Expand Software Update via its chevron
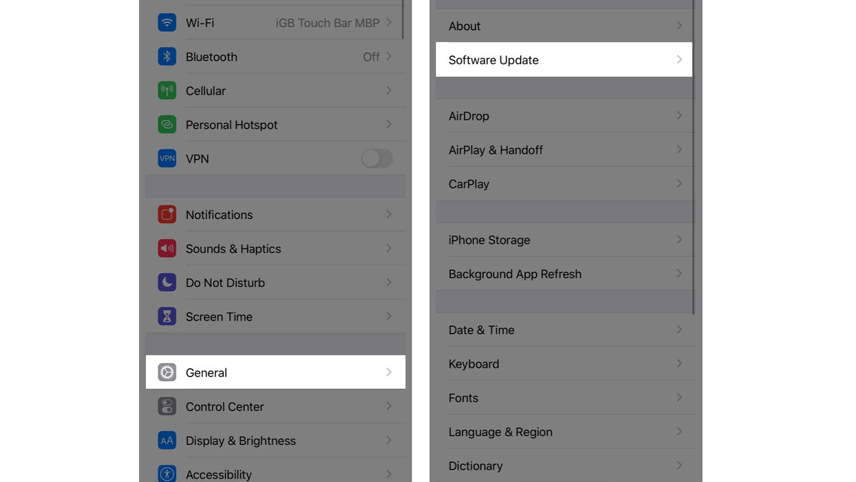The image size is (856, 482). [x=679, y=59]
